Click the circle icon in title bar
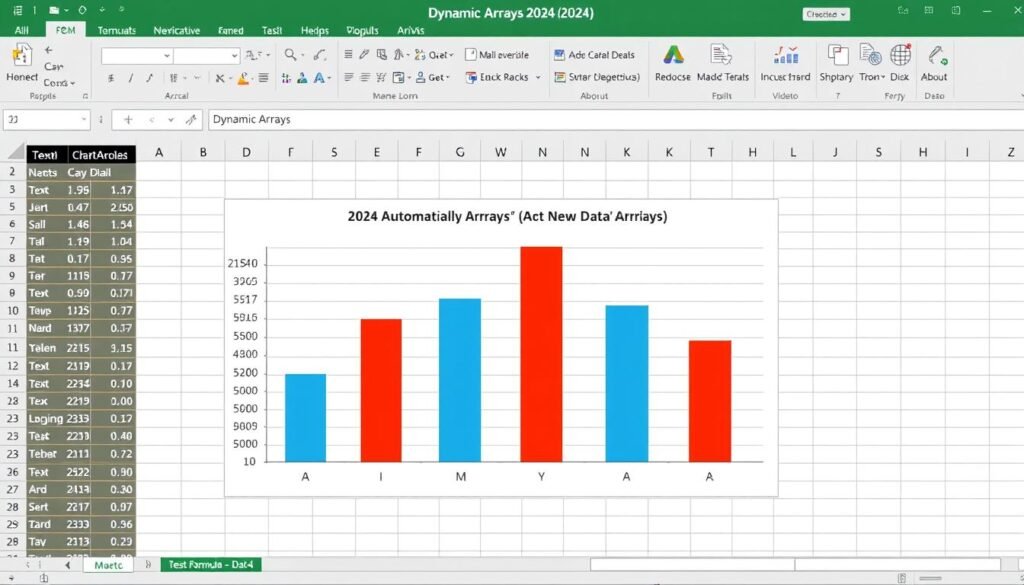Screen dimensions: 1024x585 click(82, 10)
